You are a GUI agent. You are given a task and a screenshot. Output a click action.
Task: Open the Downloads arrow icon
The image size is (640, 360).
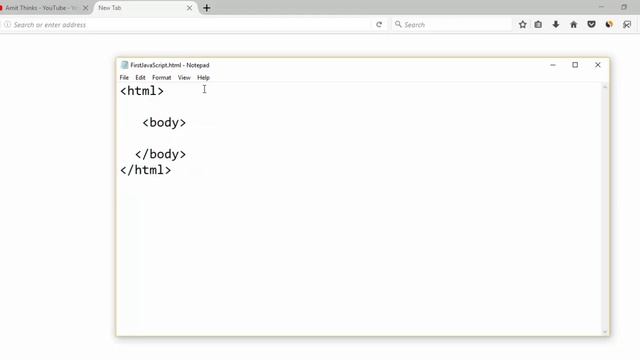coord(556,24)
